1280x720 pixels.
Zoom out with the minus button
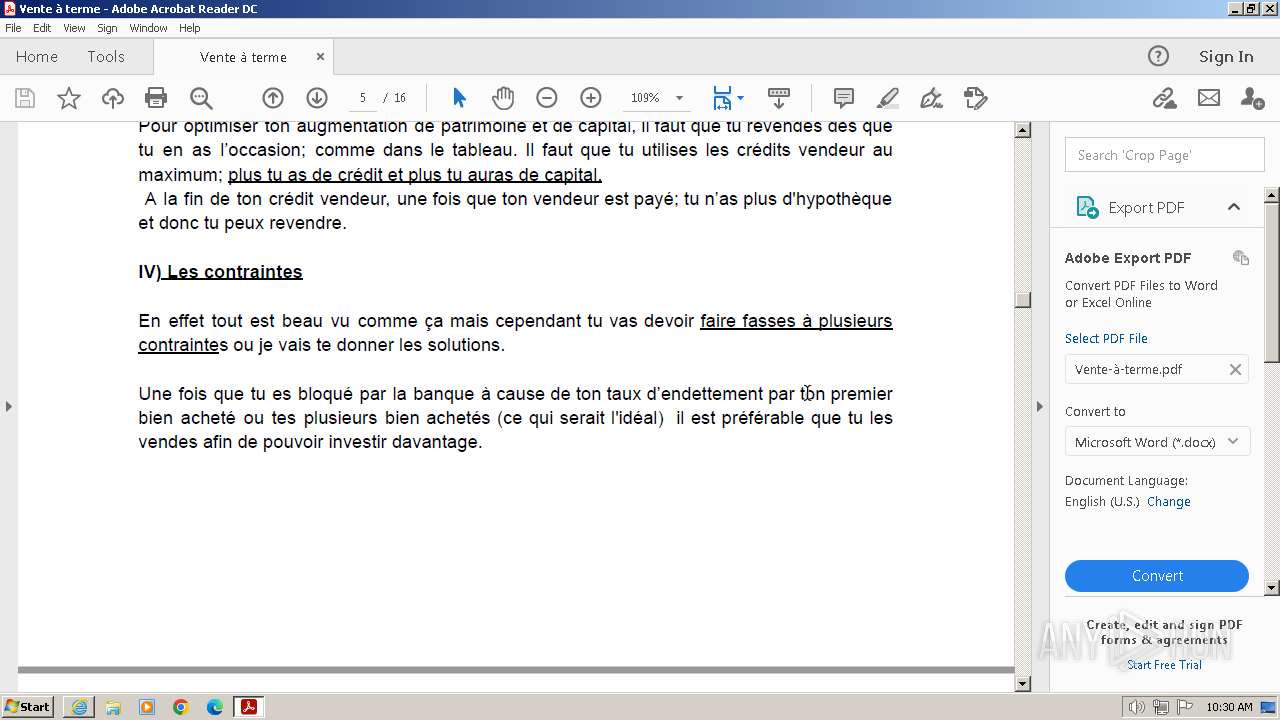pyautogui.click(x=547, y=98)
